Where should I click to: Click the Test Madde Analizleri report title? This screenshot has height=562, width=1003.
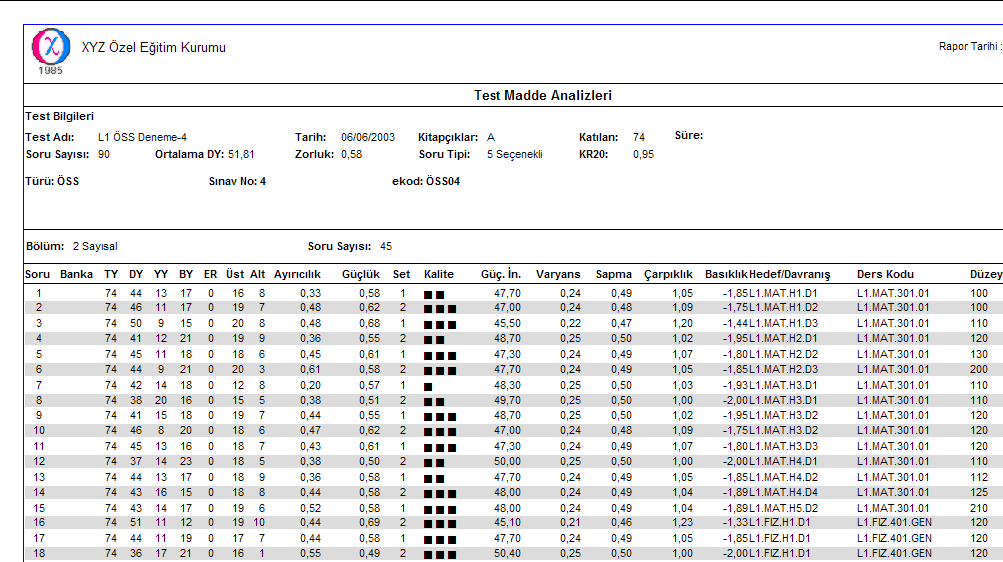coord(542,96)
